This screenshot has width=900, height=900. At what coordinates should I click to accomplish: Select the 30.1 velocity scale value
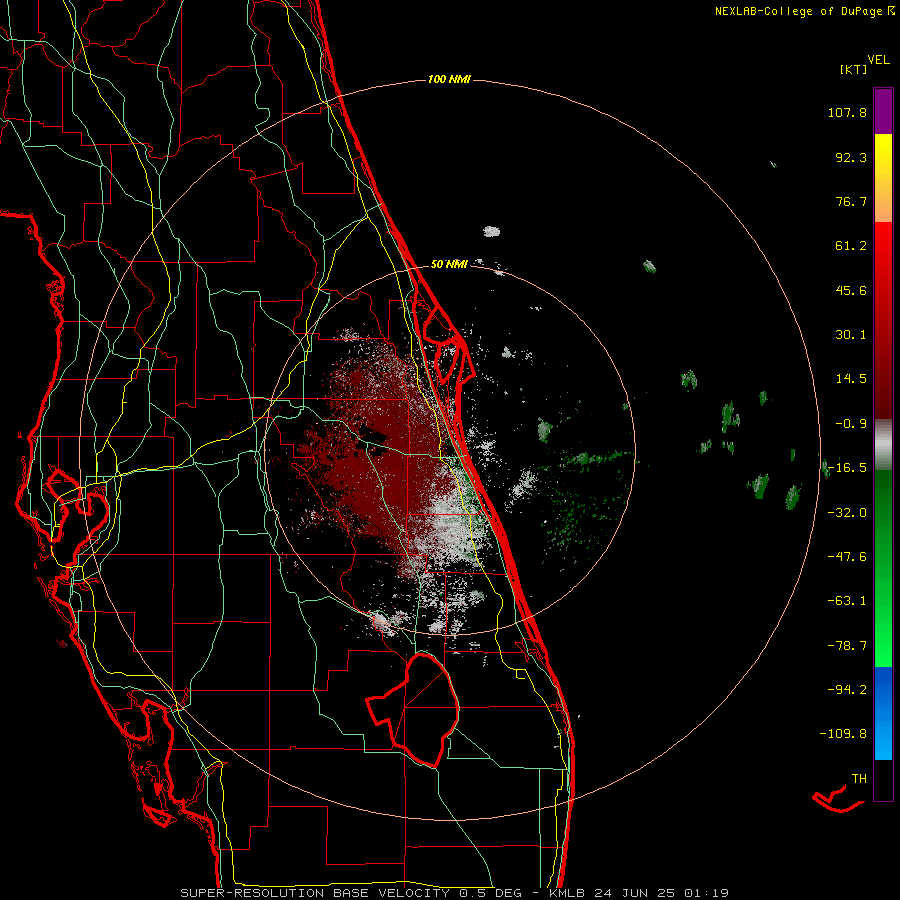point(851,335)
